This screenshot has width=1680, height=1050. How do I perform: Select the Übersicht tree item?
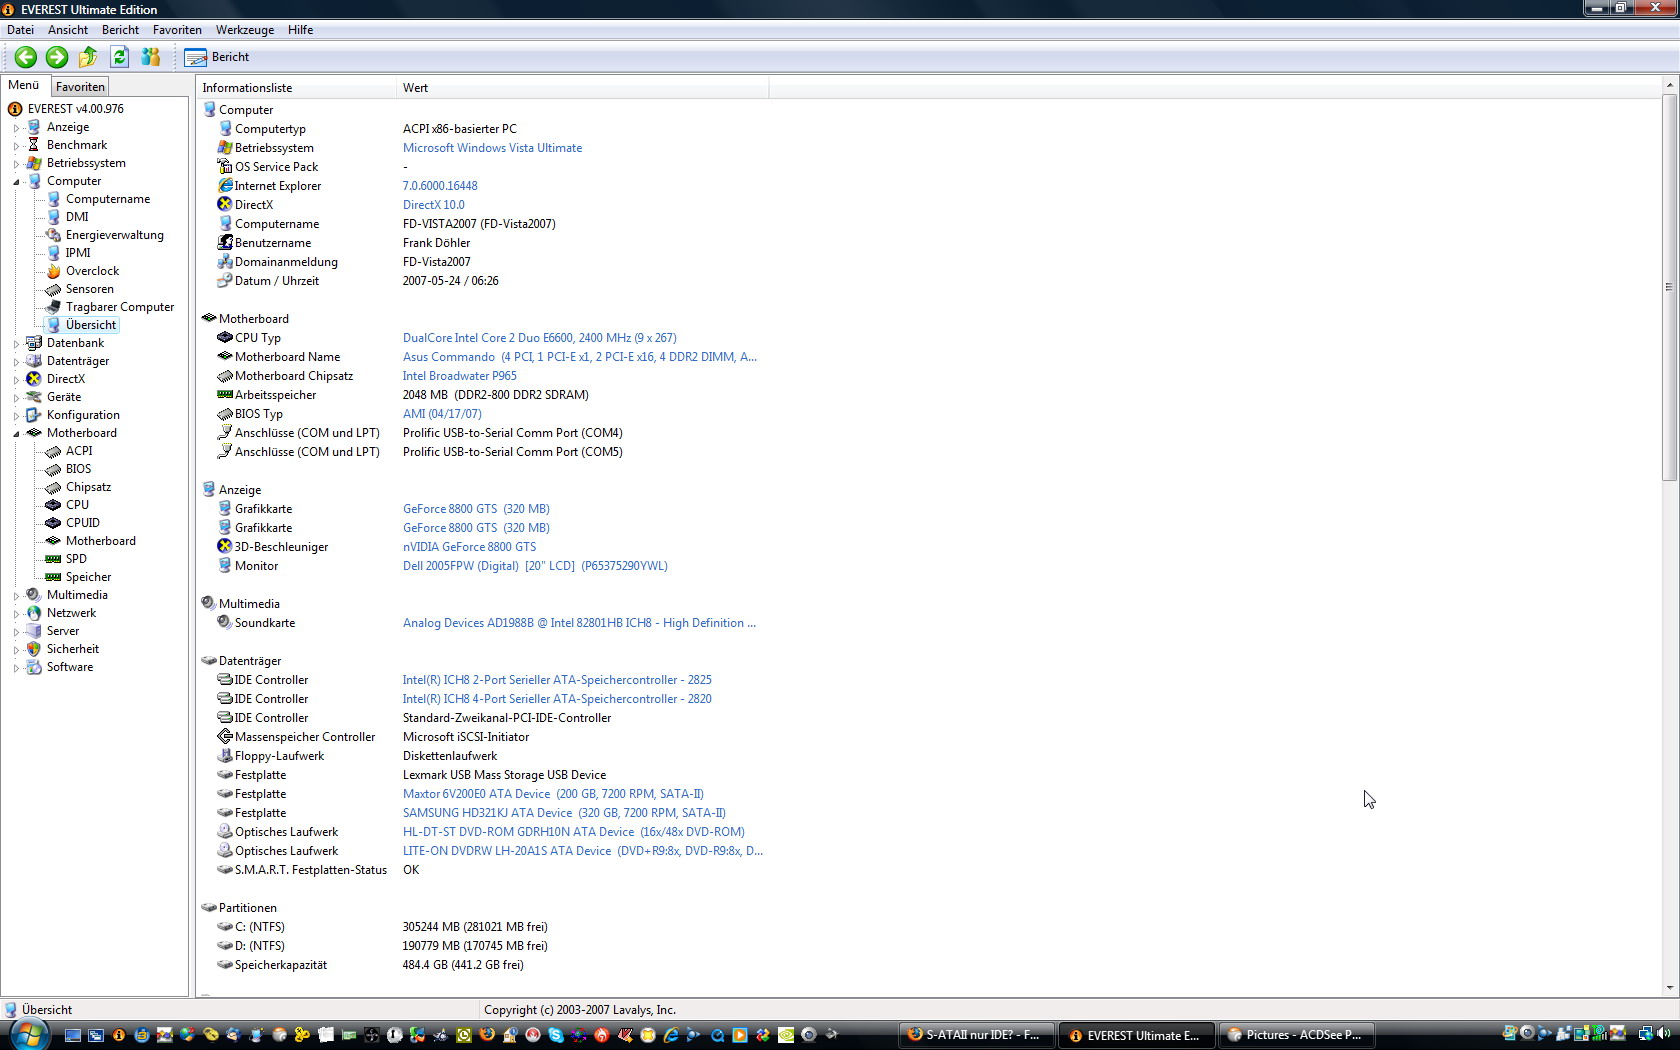pos(91,325)
